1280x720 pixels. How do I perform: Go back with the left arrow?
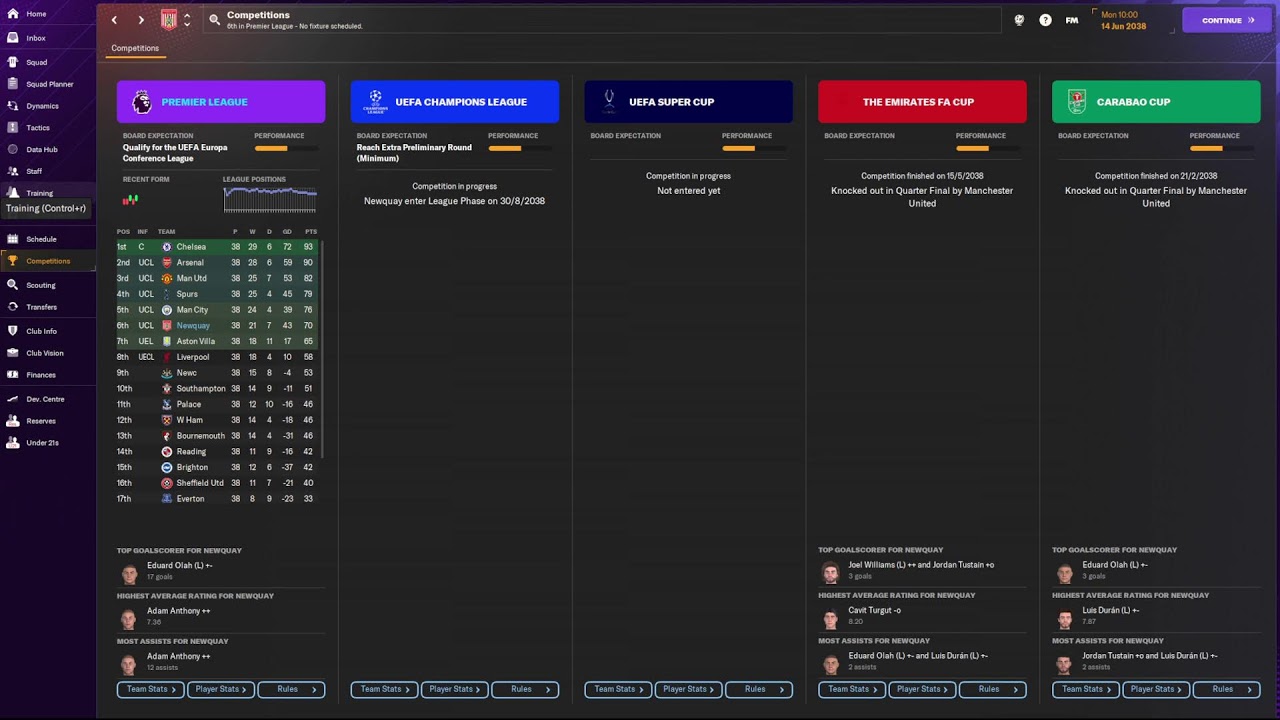coord(114,20)
